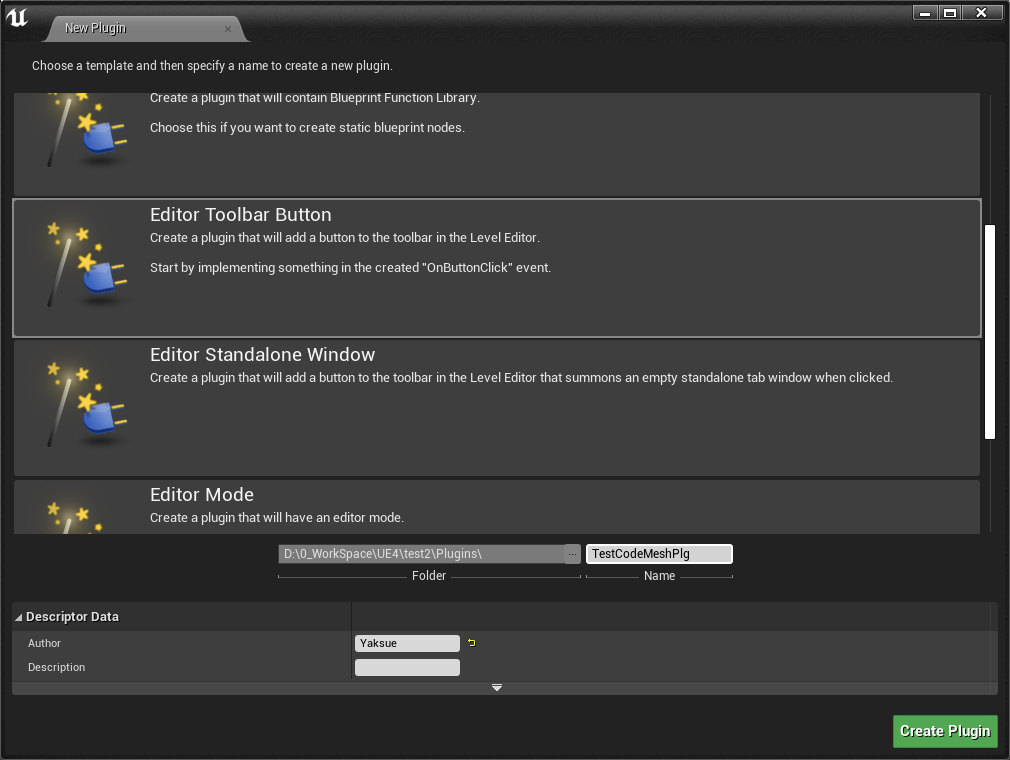Click the revert-to-default arrow beside Author field
Screen dimensions: 1010x760
pos(471,643)
